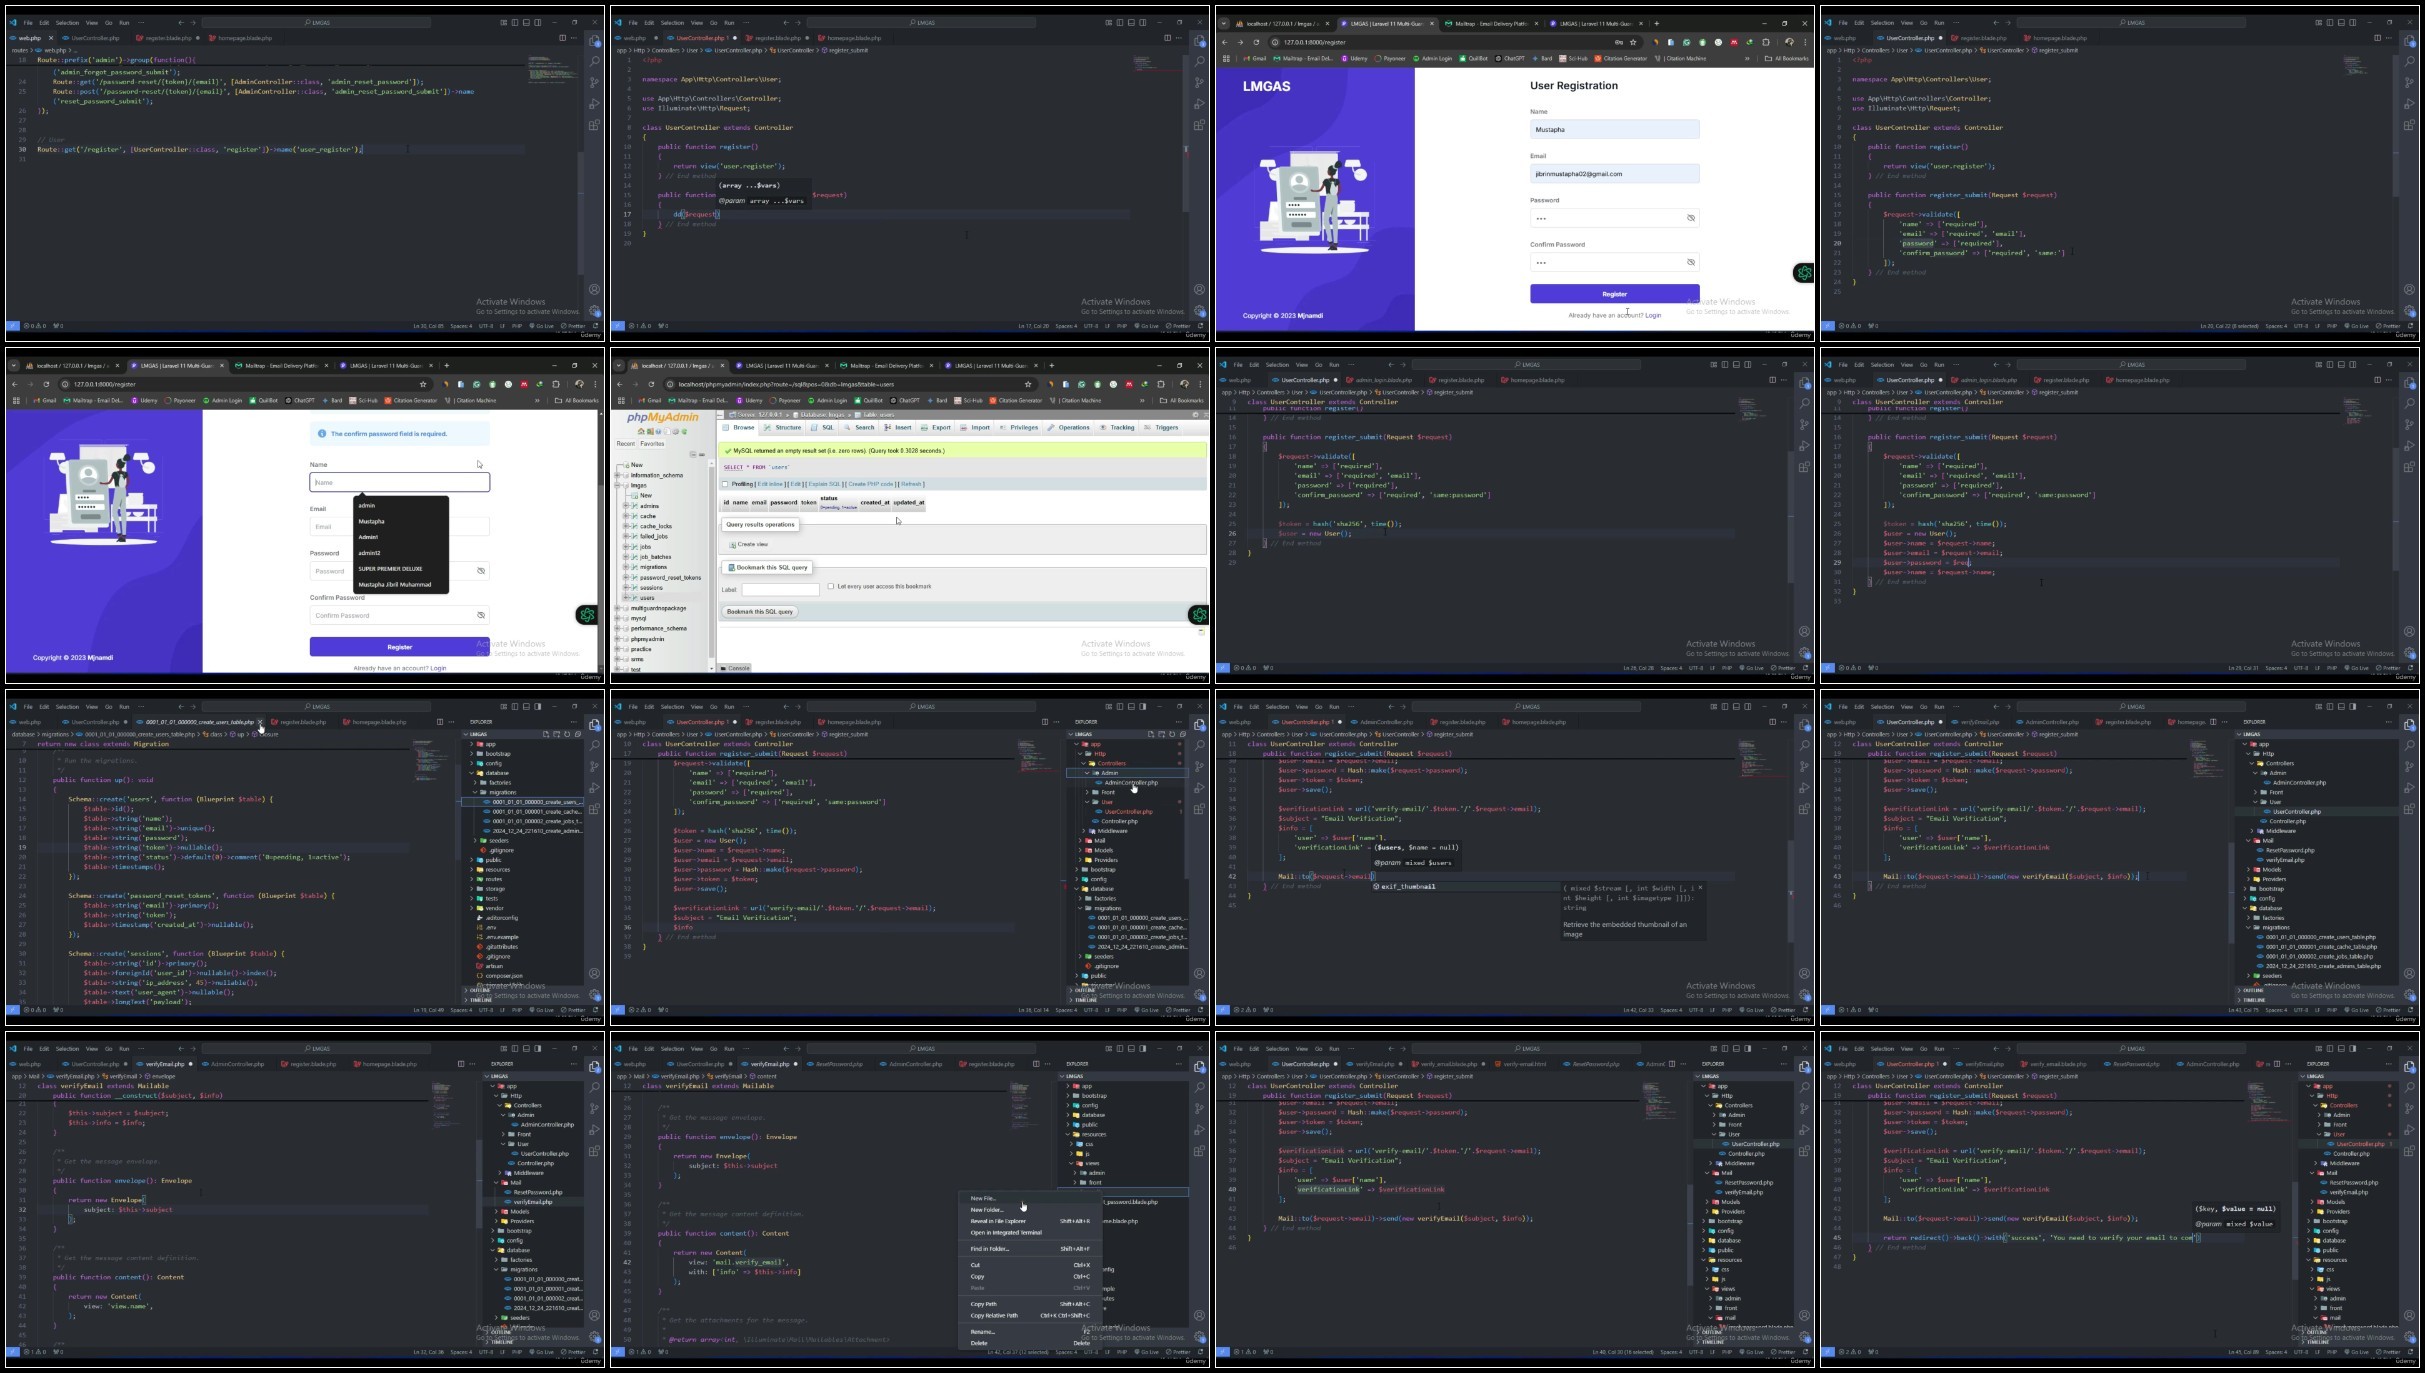
Task: Choose 'Reveal in File Explorer' in the context menu
Action: tap(1028, 1221)
